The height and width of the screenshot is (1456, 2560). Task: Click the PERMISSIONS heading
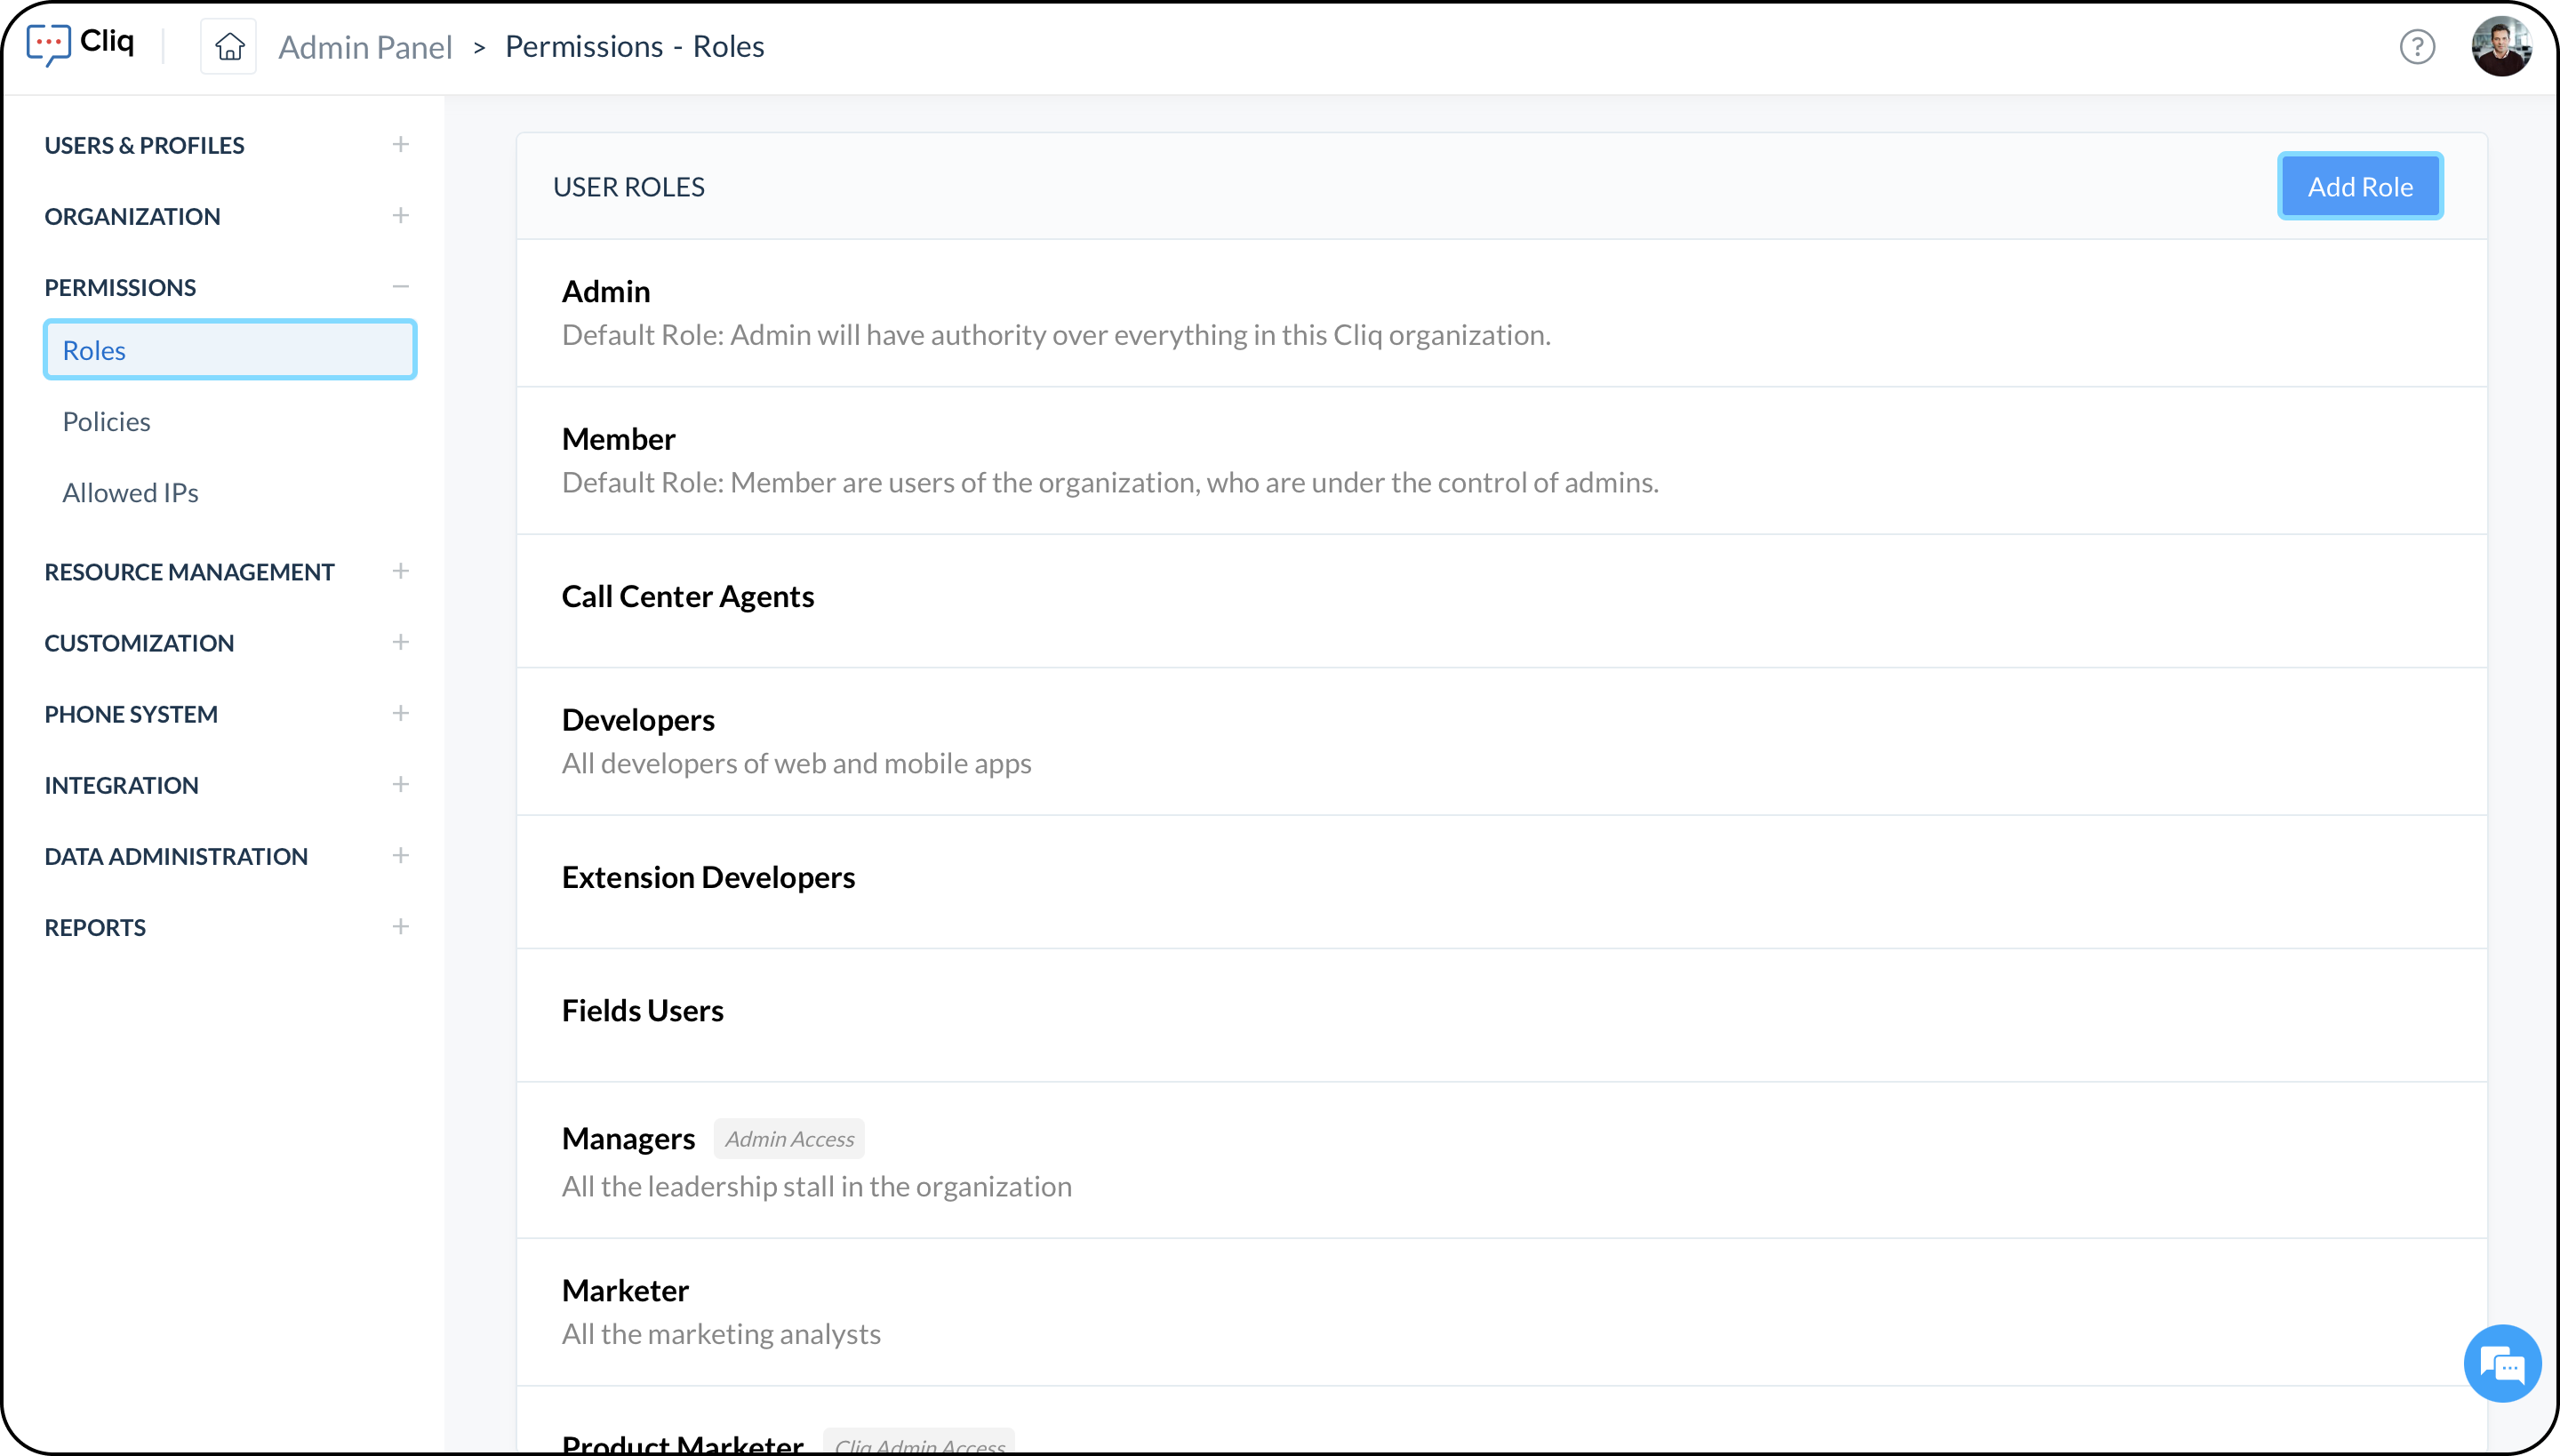click(x=120, y=287)
